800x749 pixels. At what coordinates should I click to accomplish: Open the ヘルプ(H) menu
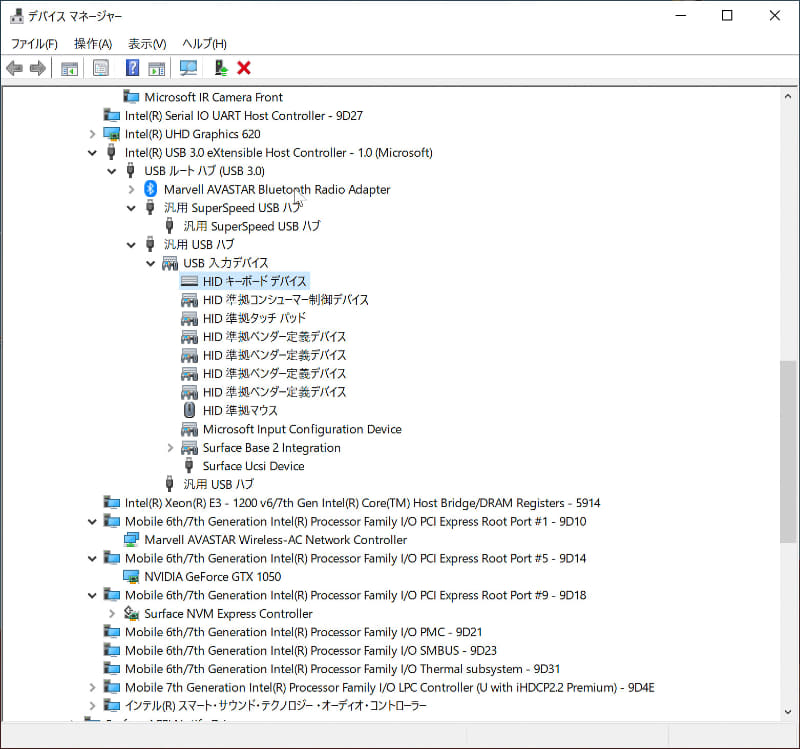(x=204, y=43)
